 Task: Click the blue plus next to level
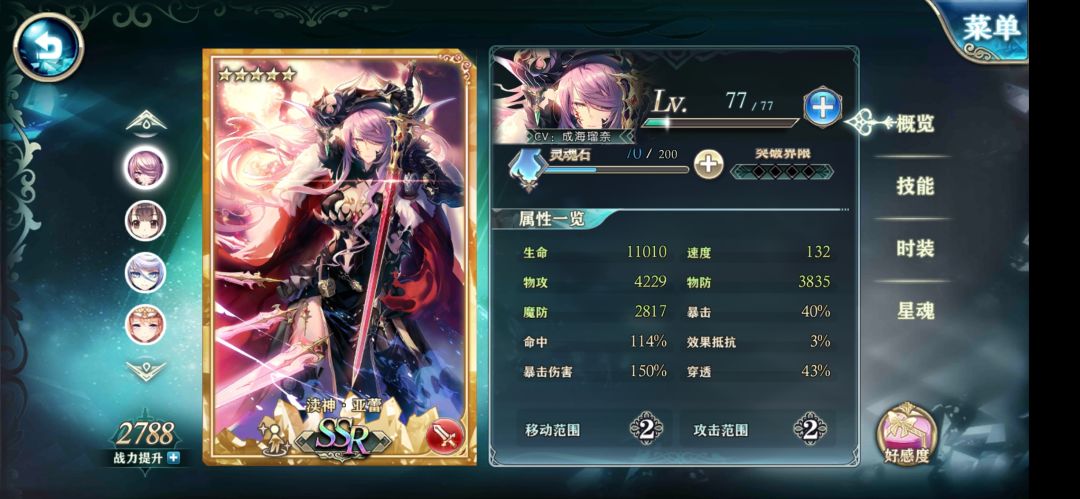822,108
